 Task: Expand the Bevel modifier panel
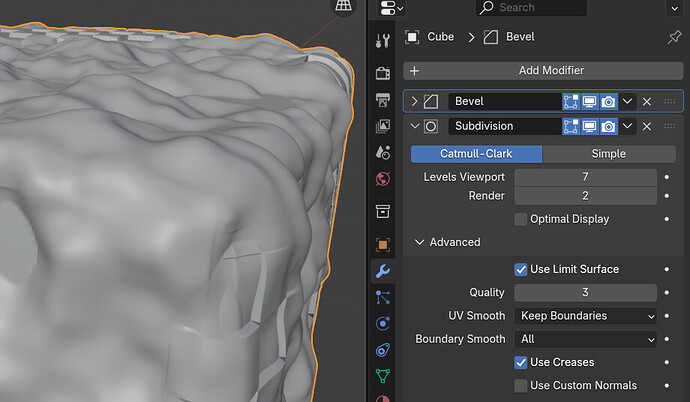(x=414, y=102)
